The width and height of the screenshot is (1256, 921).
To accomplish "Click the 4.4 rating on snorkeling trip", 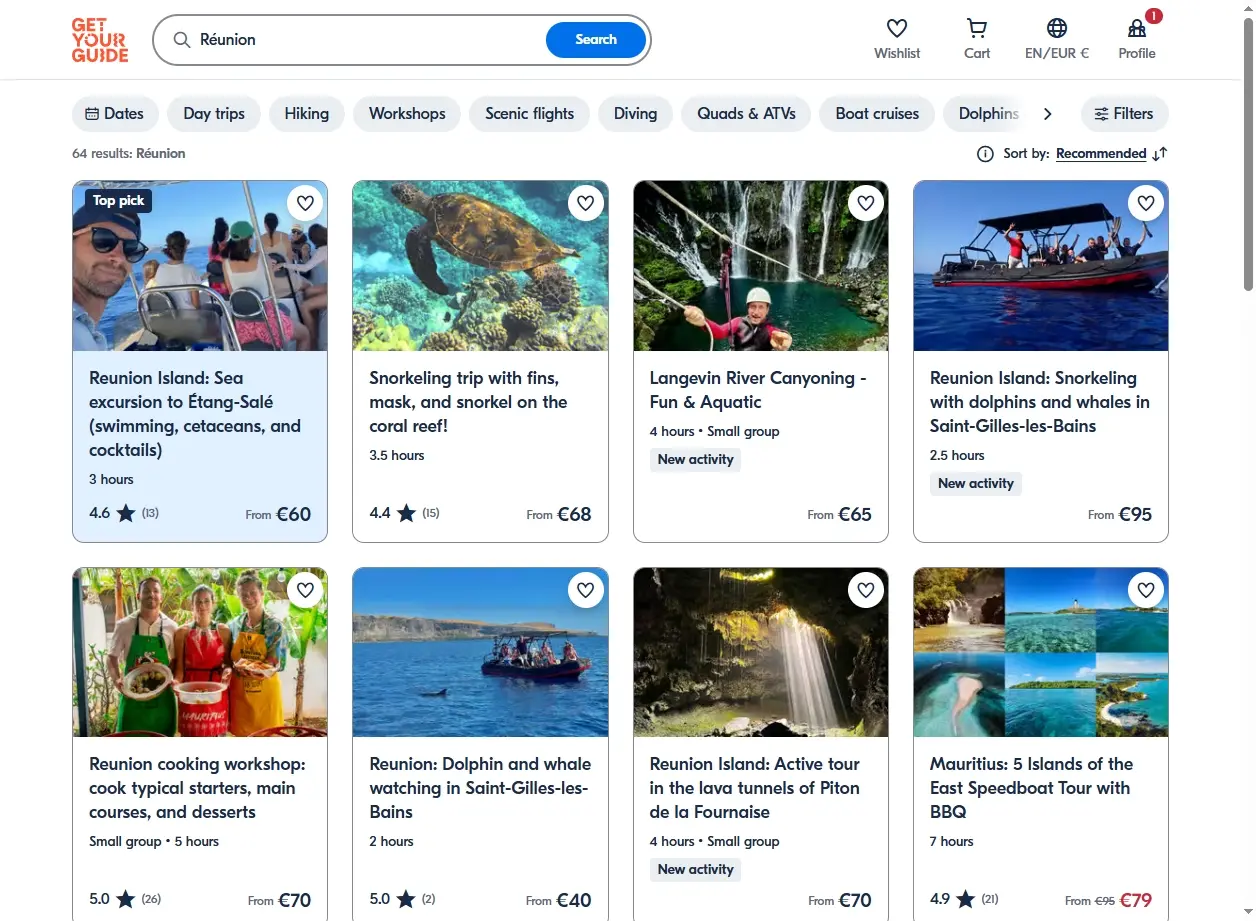I will pyautogui.click(x=380, y=513).
